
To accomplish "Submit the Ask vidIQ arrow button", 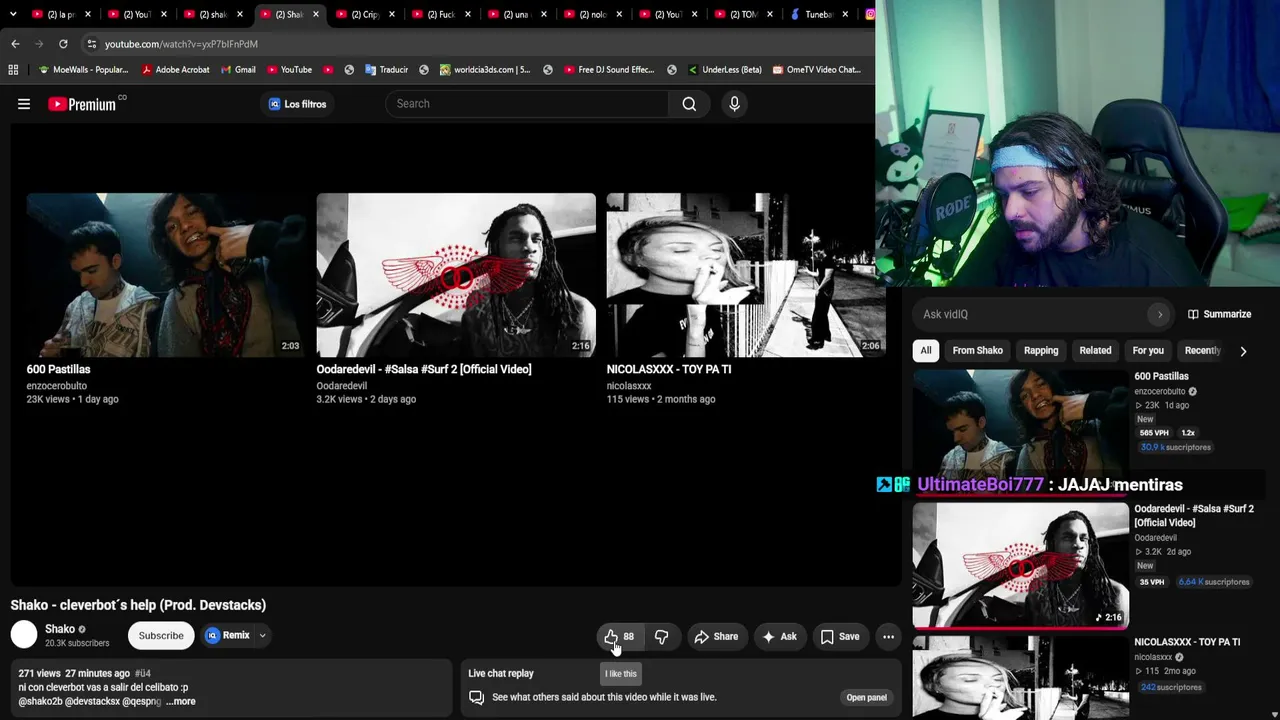I will tap(1160, 314).
